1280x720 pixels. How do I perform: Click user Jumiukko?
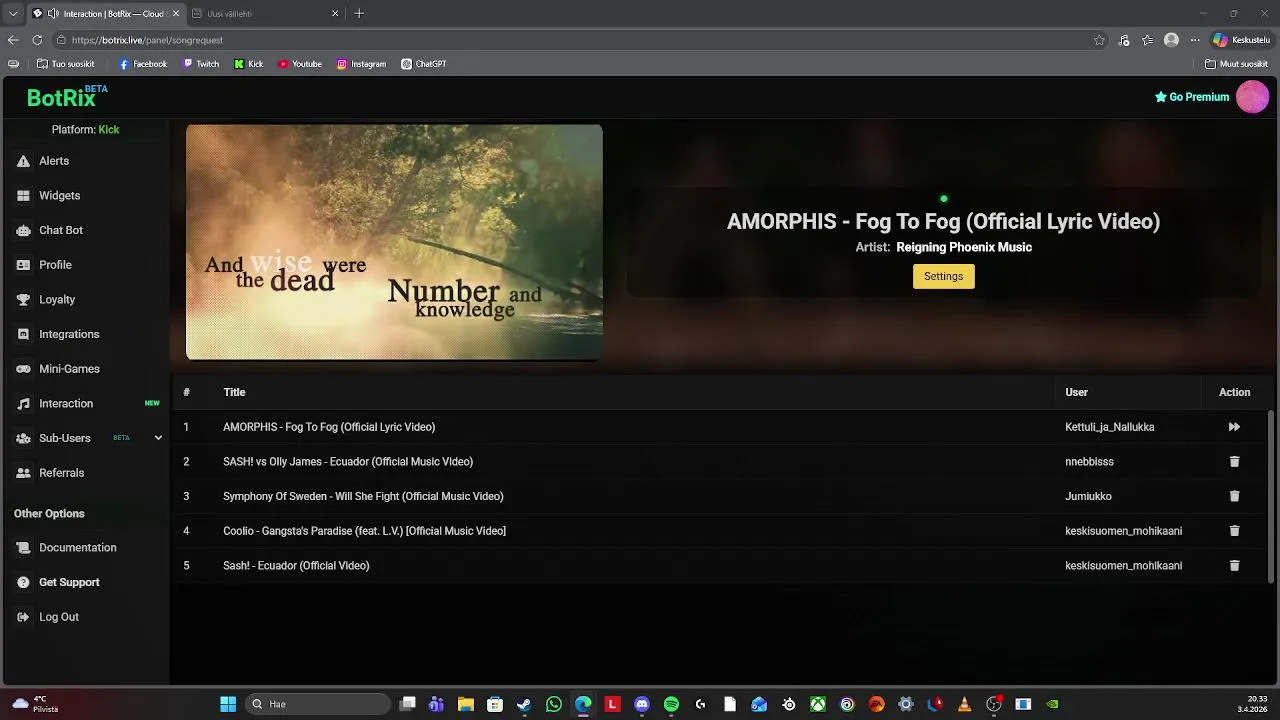[x=1088, y=496]
